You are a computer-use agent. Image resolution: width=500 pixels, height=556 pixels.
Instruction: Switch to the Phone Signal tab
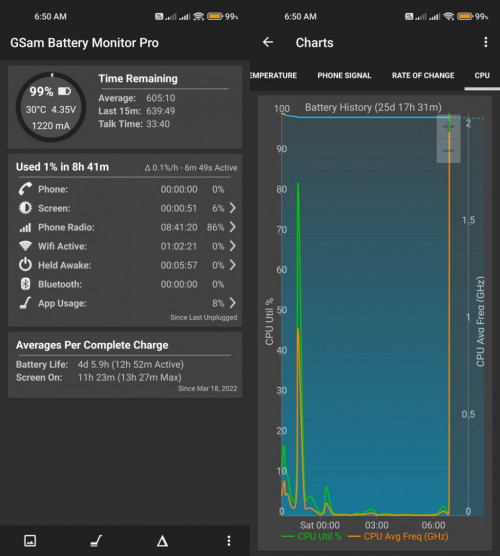point(344,76)
